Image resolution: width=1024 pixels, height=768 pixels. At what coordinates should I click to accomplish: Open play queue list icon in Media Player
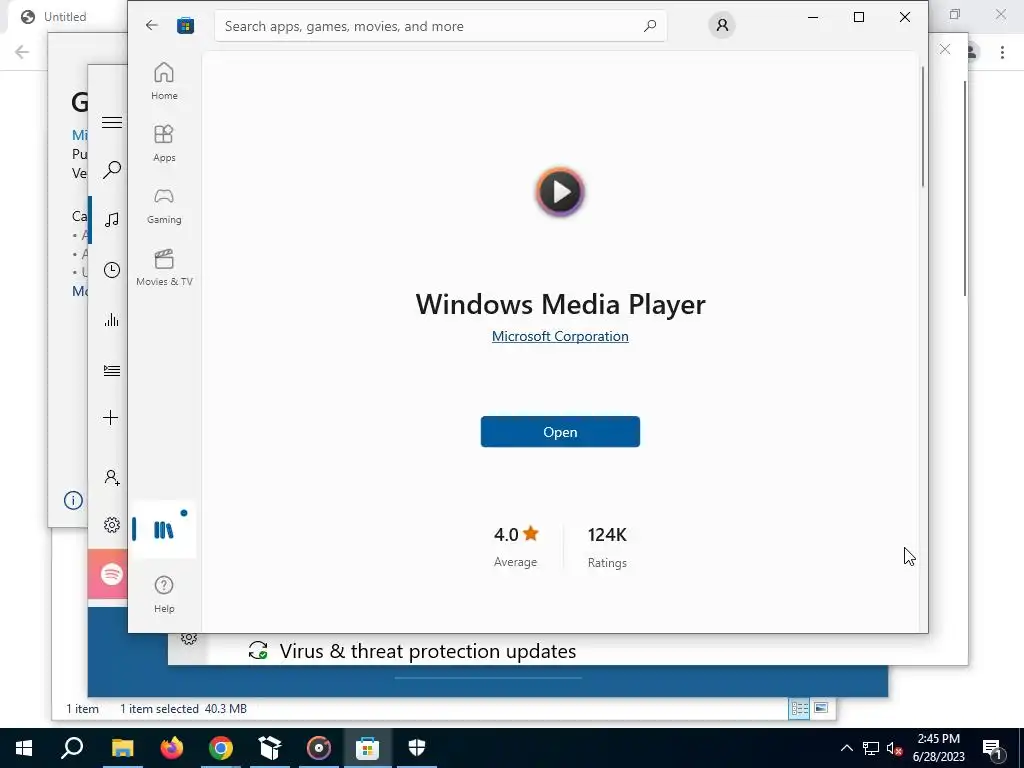tap(112, 370)
